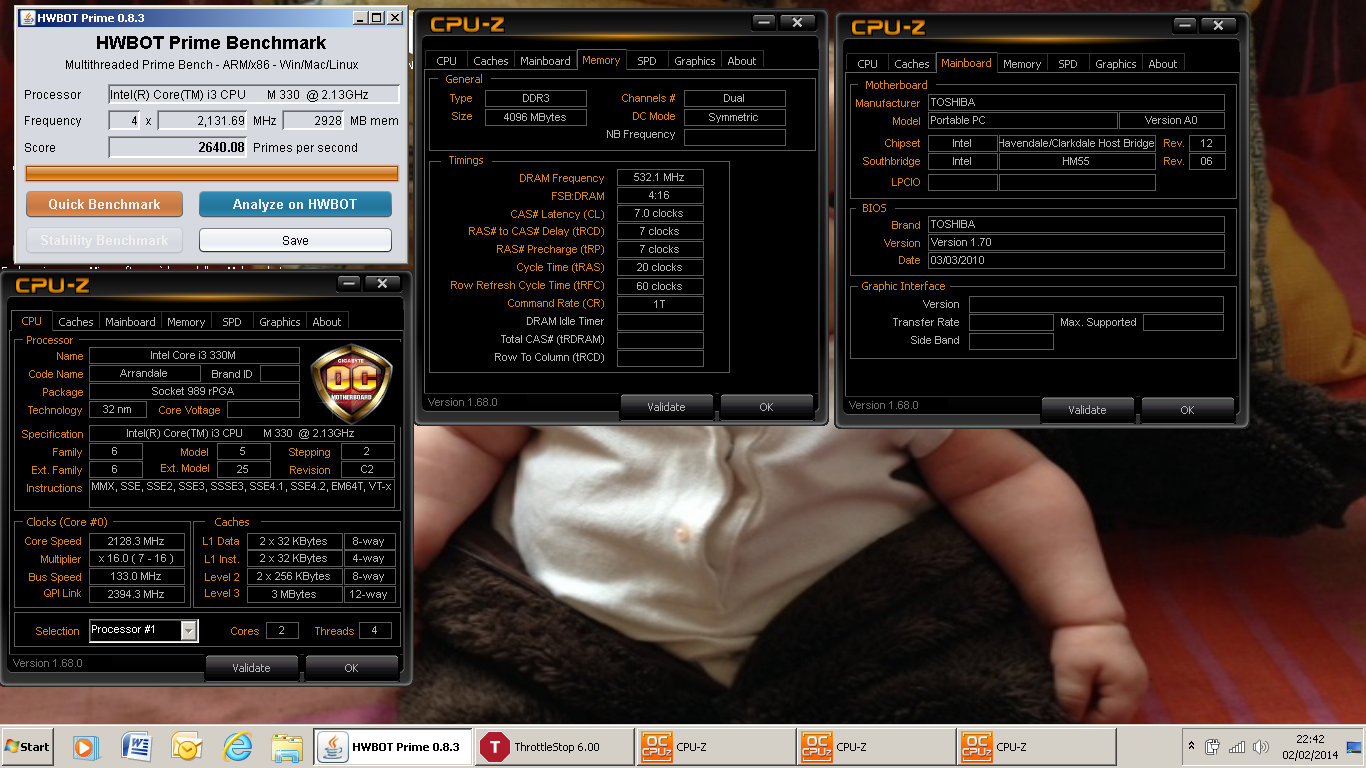Click the Specification field in CPU window
This screenshot has width=1366, height=768.
coord(242,434)
